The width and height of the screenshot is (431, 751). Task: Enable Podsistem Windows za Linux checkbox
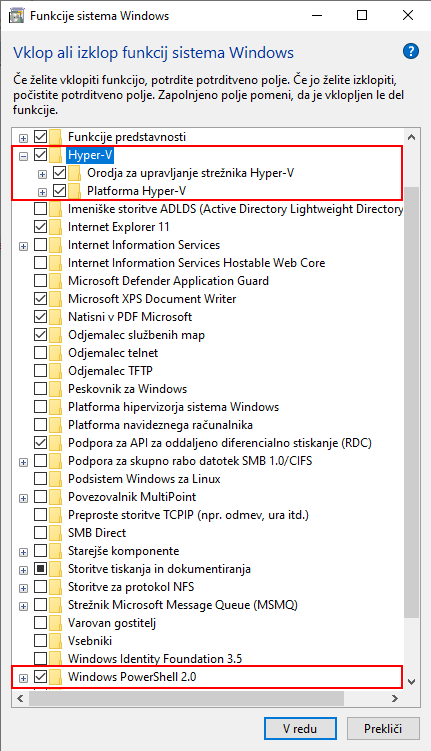[40, 478]
